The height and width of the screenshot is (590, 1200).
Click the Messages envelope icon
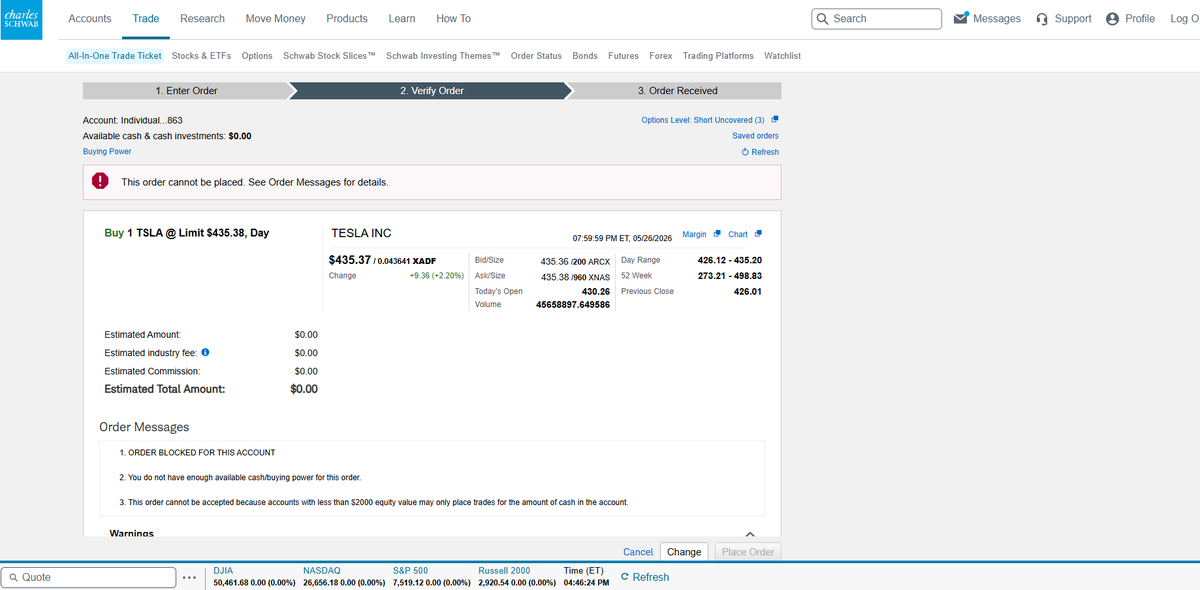coord(961,18)
